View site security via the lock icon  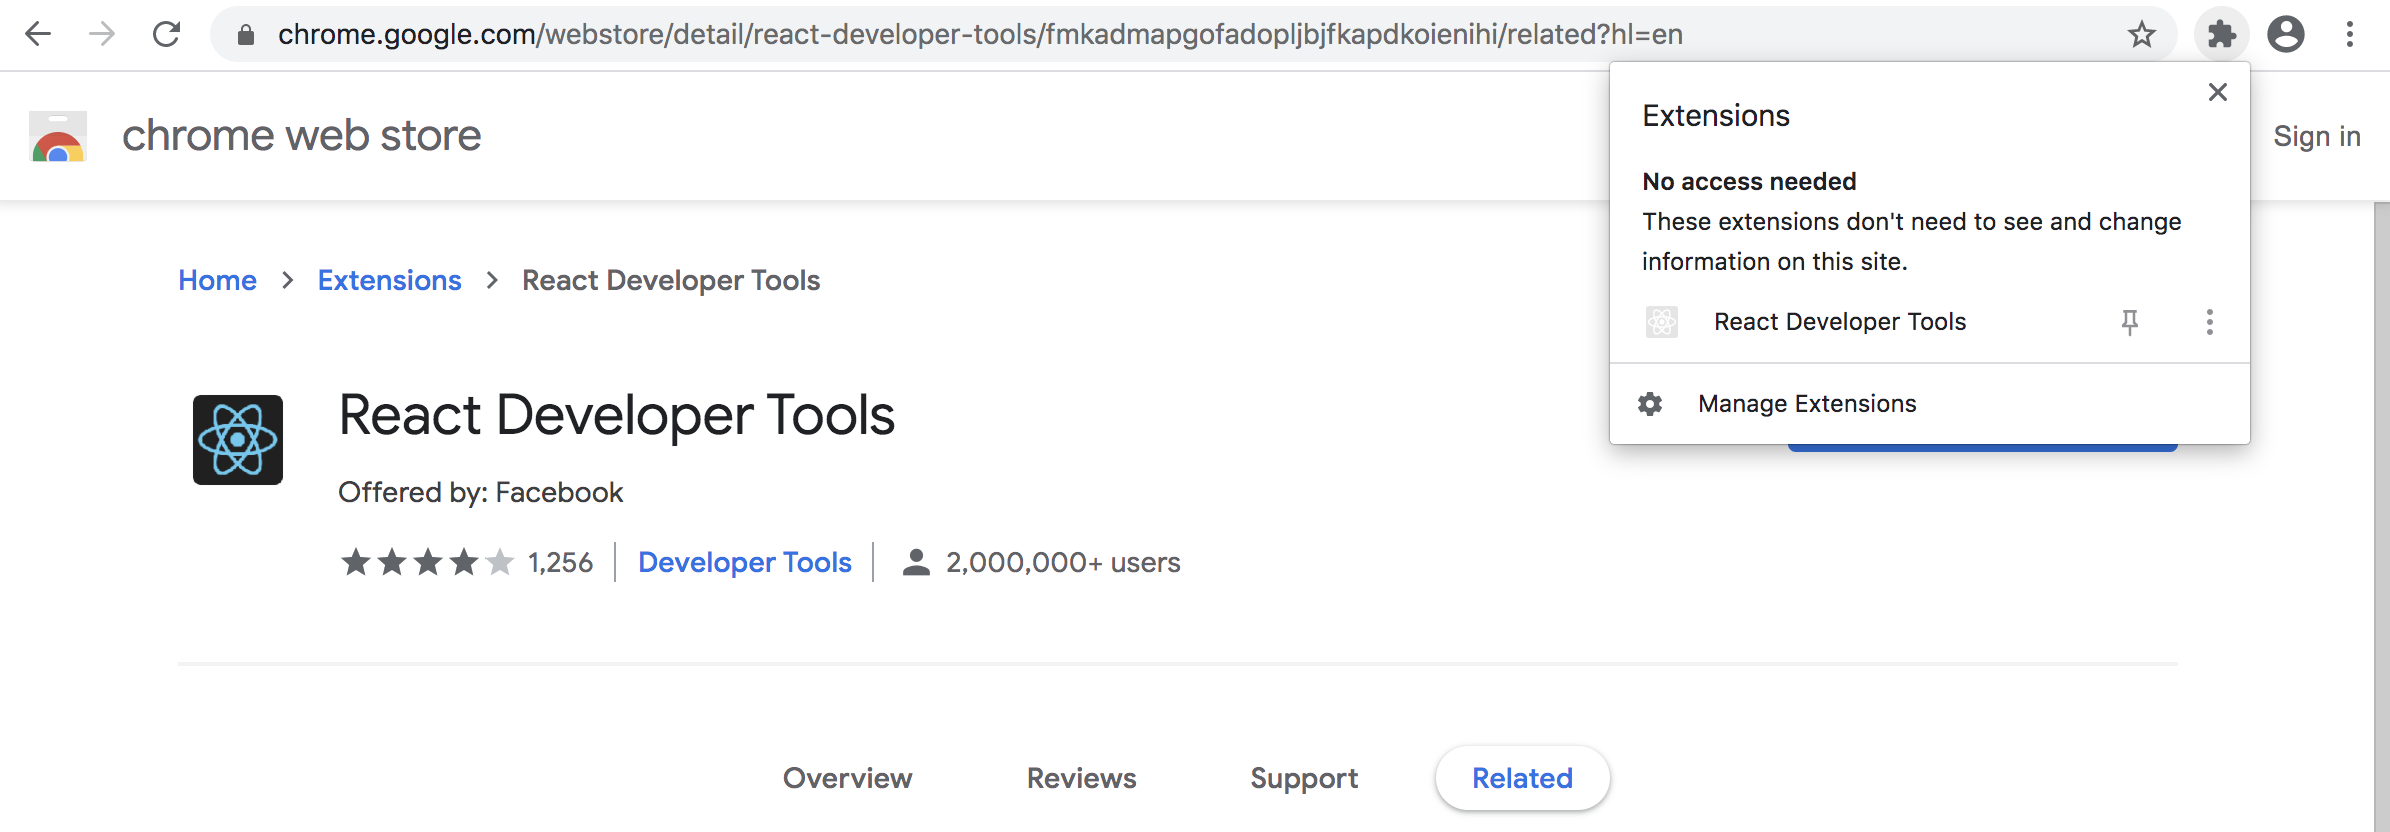coord(246,35)
